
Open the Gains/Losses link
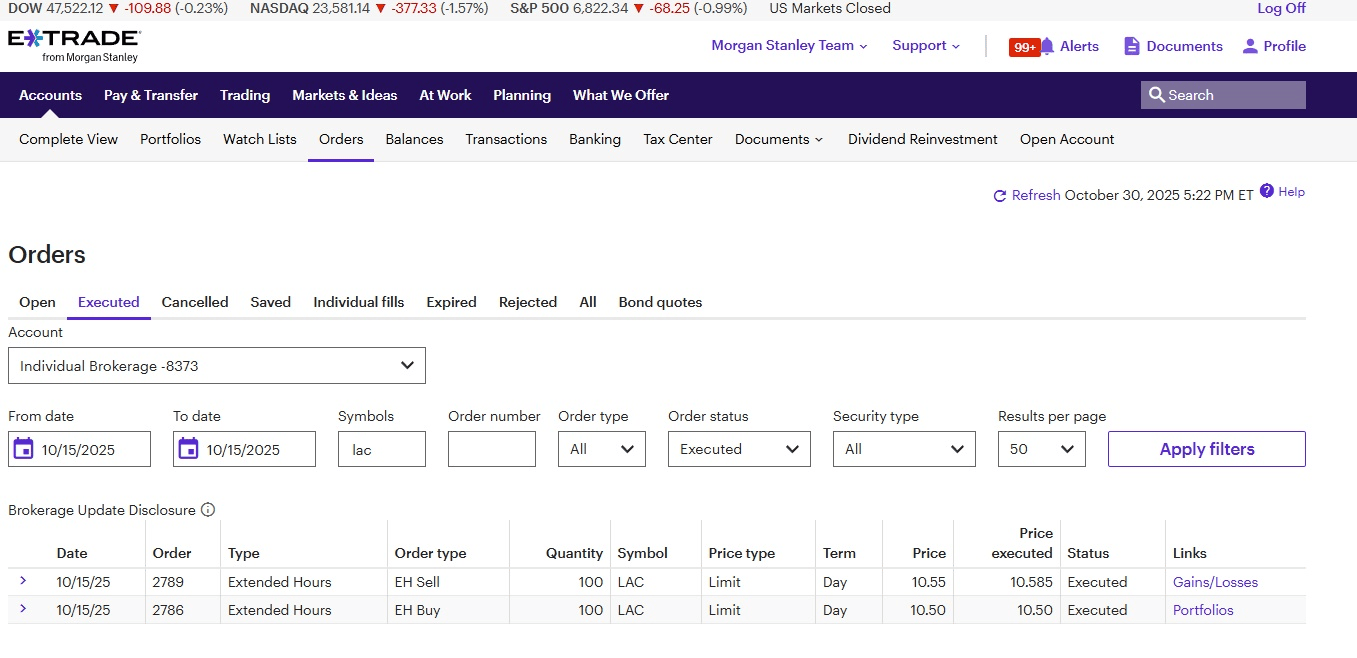(1215, 582)
